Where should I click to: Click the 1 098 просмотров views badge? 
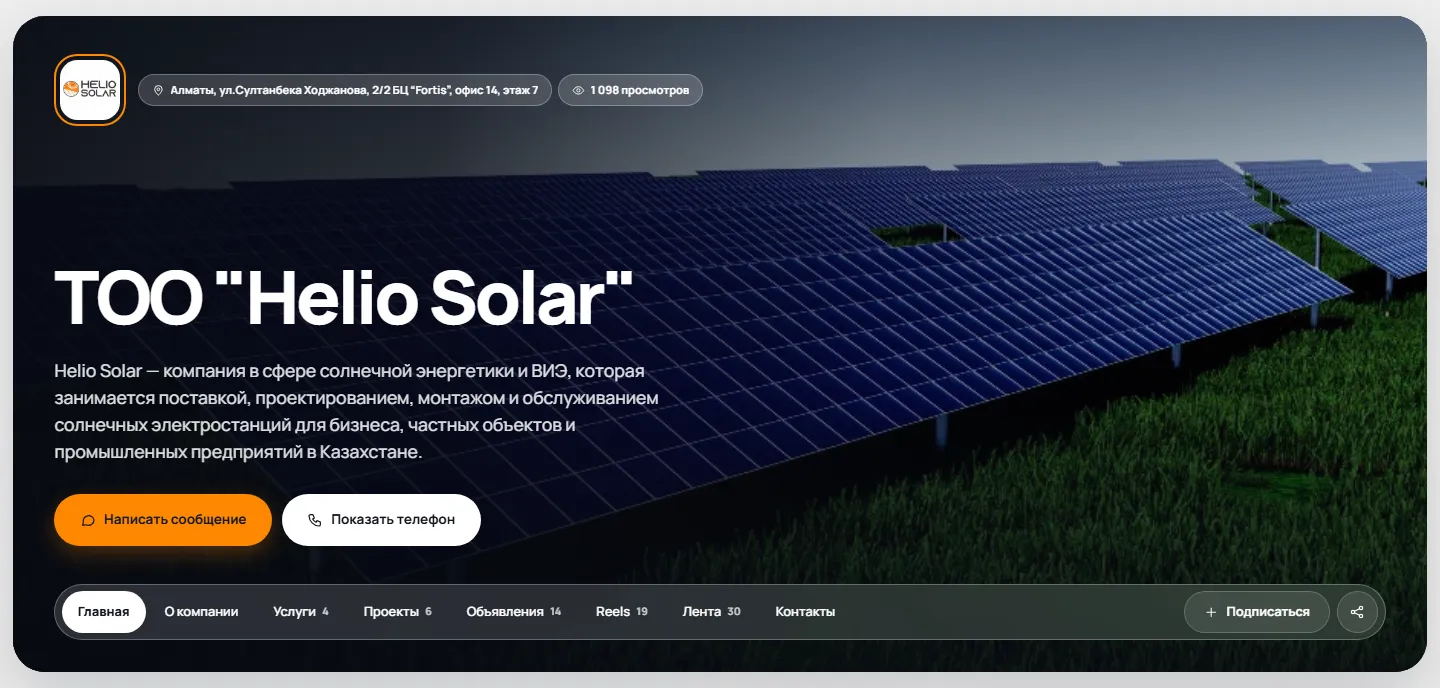(x=630, y=90)
